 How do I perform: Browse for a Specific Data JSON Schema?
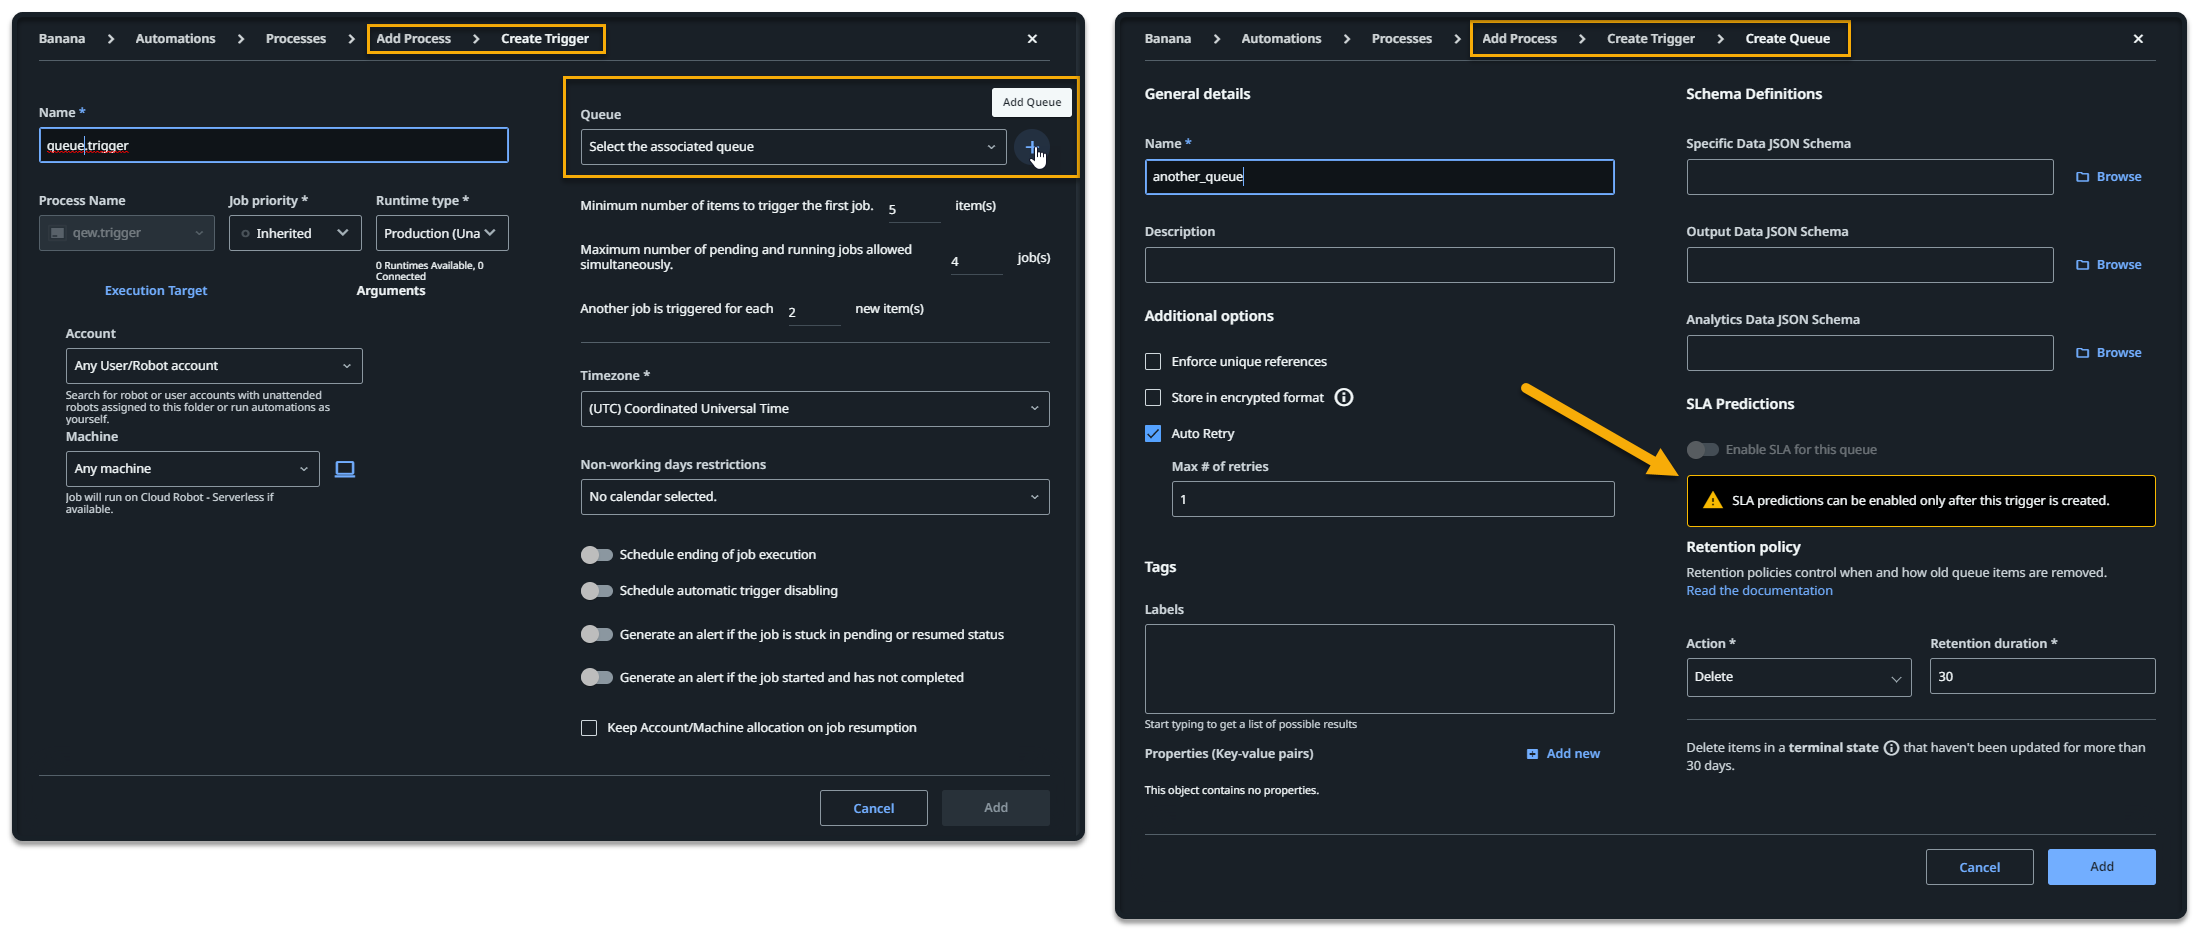tap(2108, 176)
